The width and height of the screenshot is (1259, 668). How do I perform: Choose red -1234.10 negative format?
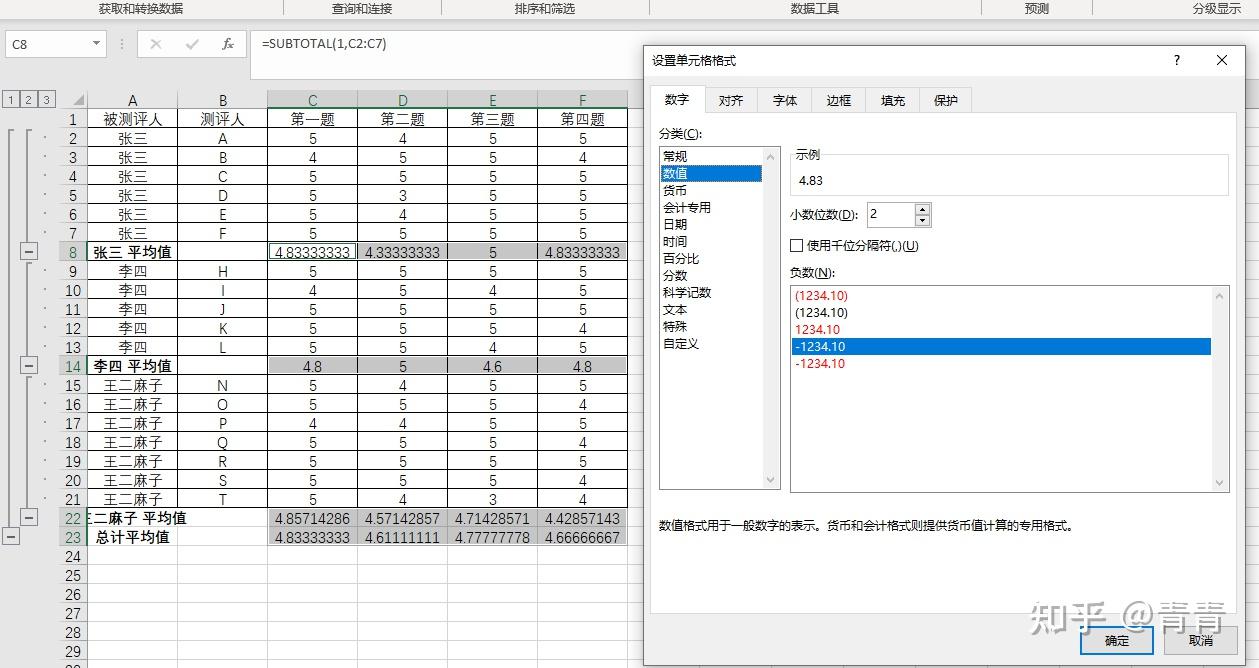point(1001,364)
